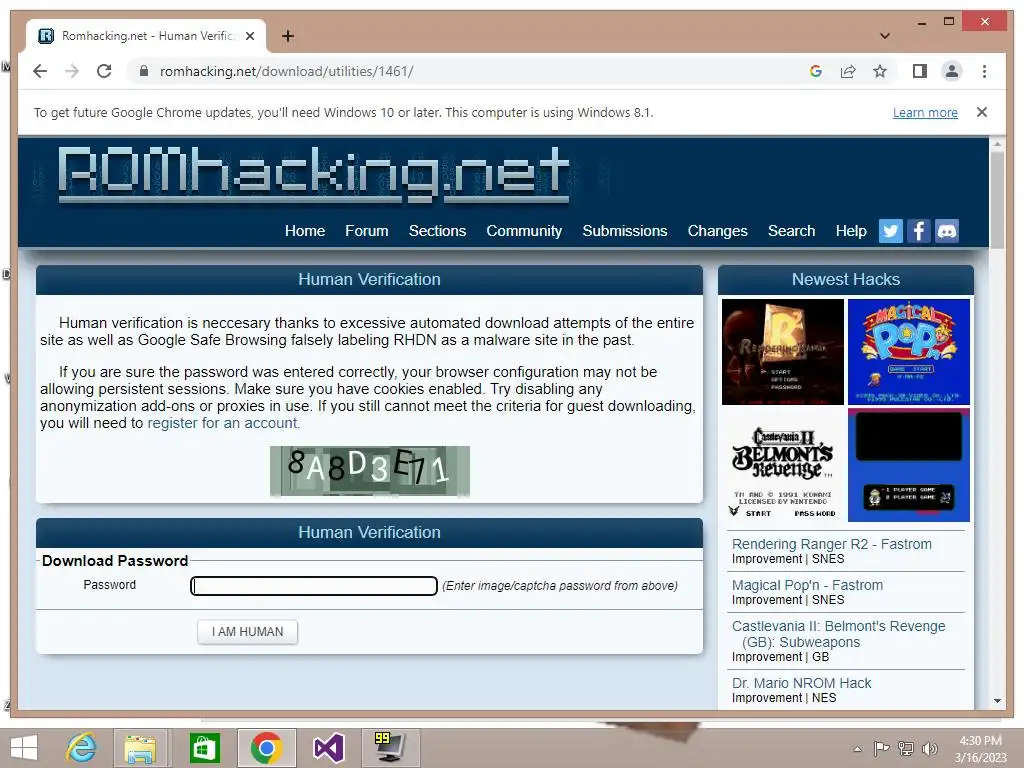The width and height of the screenshot is (1024, 768).
Task: Submit with the I AM HUMAN button
Action: point(248,632)
